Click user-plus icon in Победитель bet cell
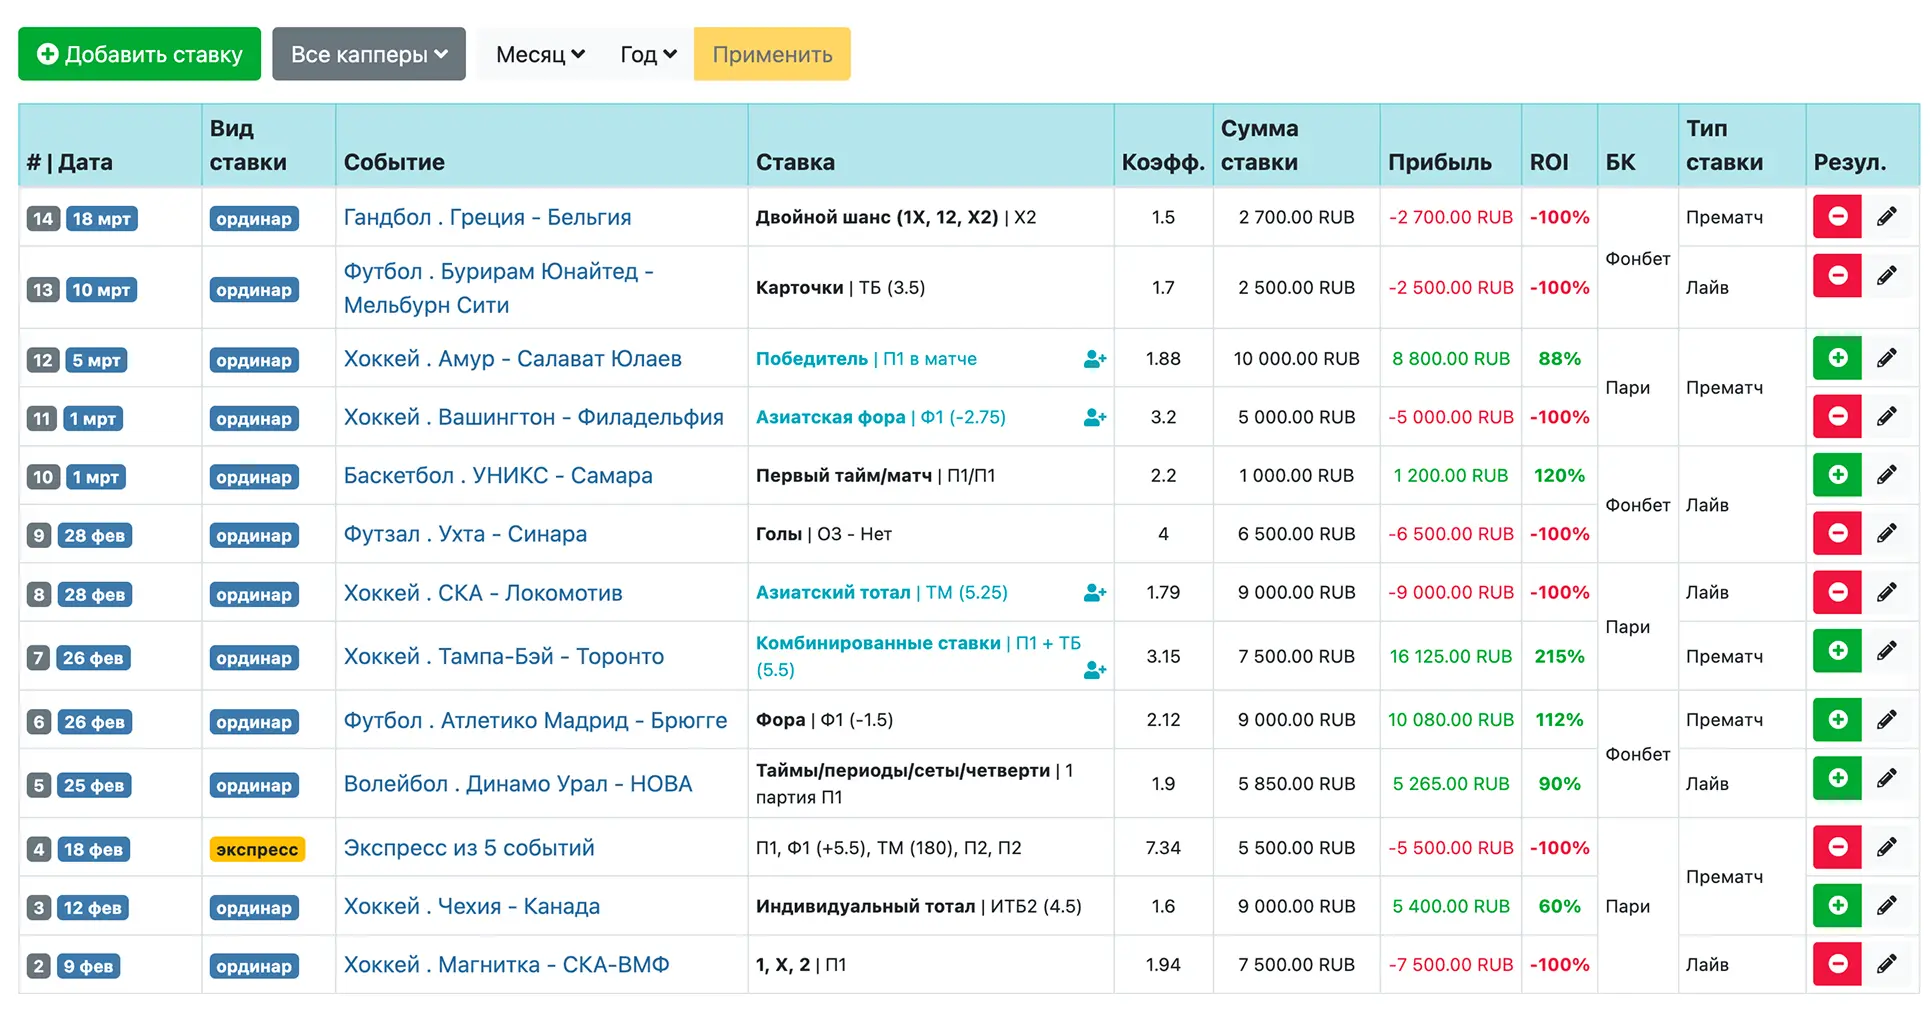The height and width of the screenshot is (1012, 1930). 1094,359
